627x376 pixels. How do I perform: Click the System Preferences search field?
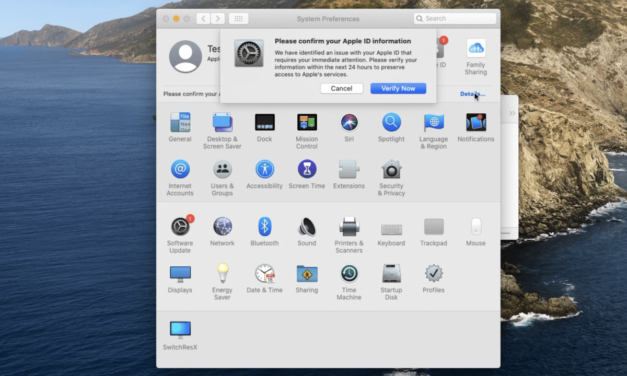(x=455, y=18)
